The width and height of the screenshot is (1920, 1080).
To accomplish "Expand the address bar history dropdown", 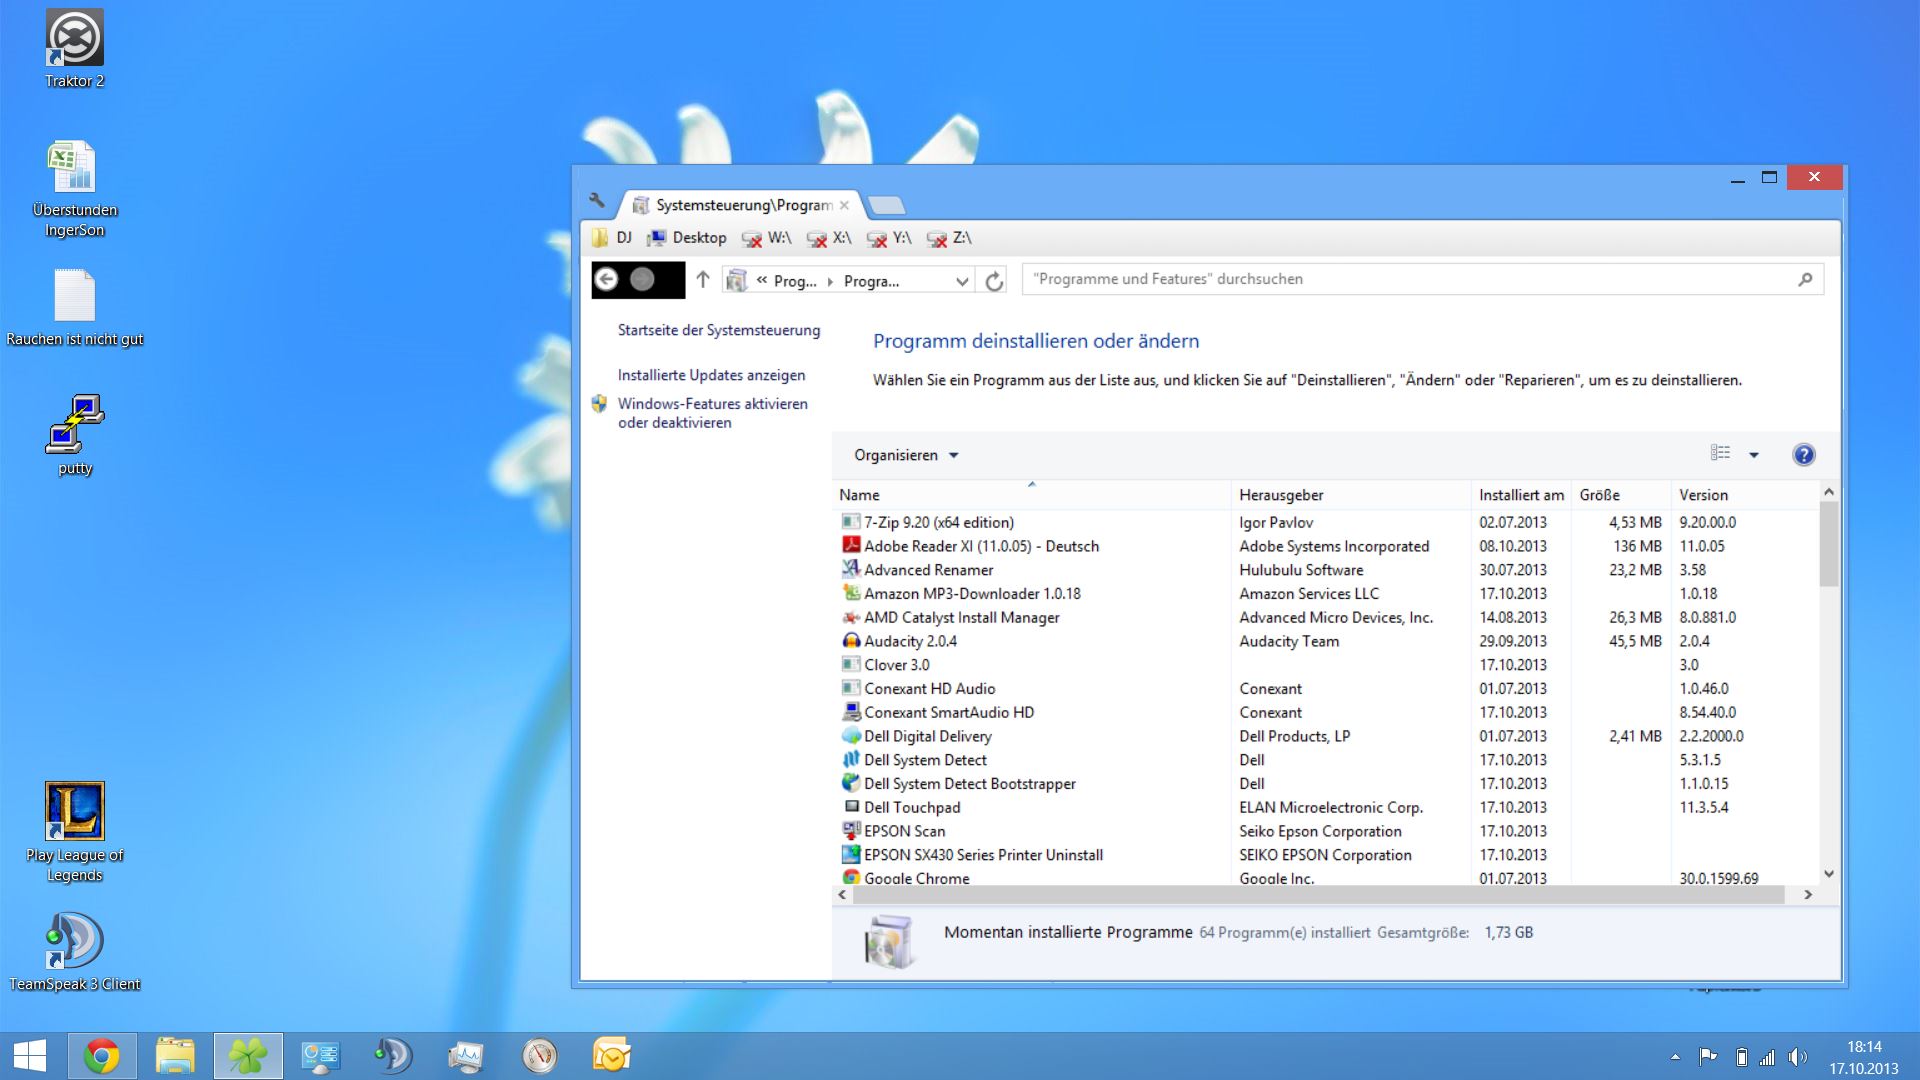I will coord(961,281).
